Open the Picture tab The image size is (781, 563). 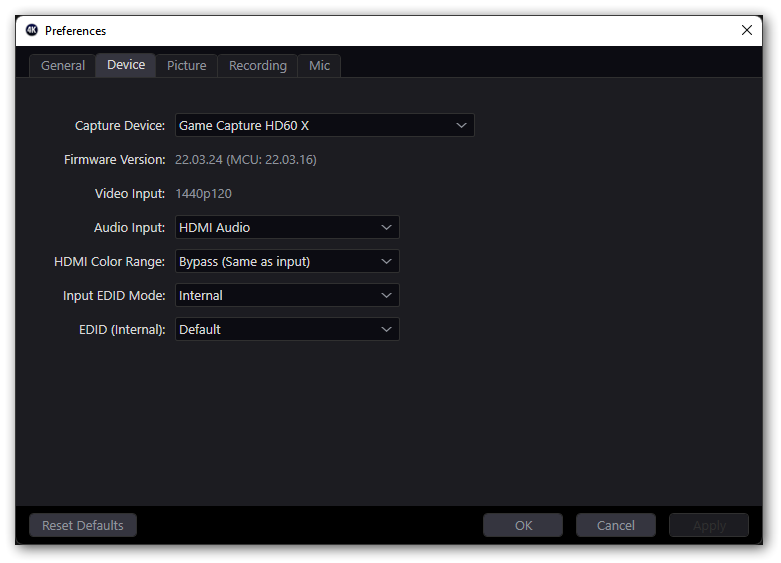point(187,65)
